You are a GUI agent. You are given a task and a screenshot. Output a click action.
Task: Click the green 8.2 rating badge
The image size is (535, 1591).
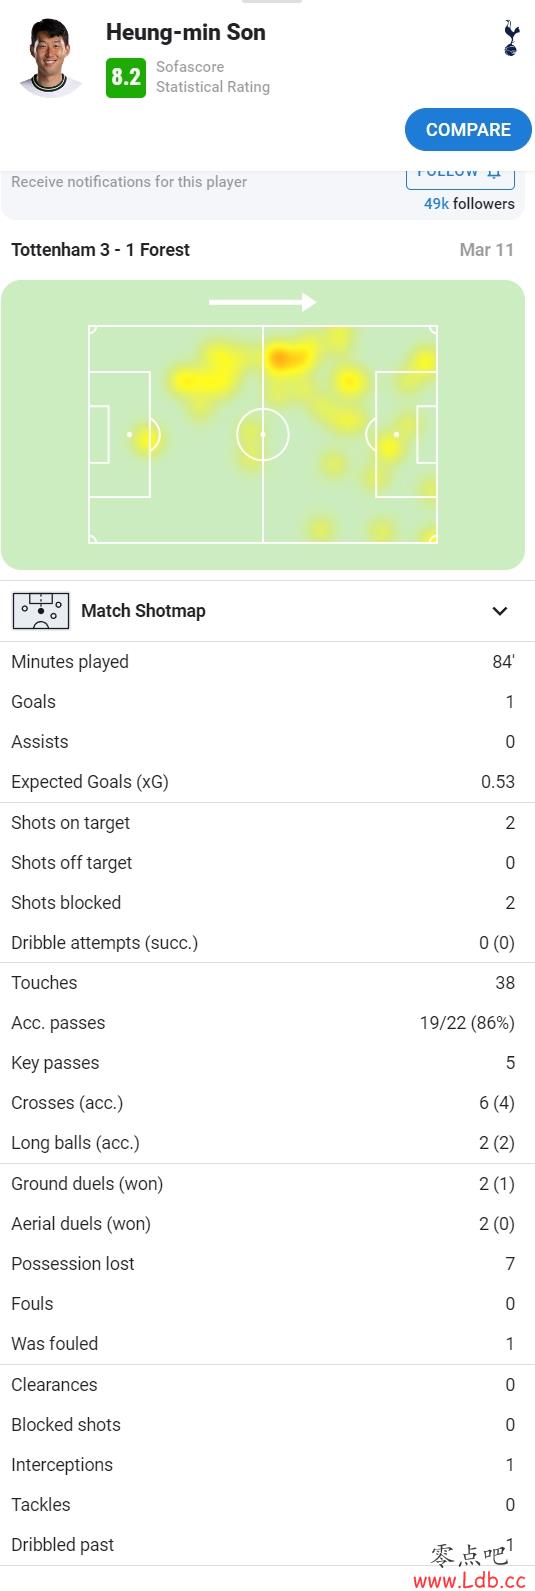point(126,77)
